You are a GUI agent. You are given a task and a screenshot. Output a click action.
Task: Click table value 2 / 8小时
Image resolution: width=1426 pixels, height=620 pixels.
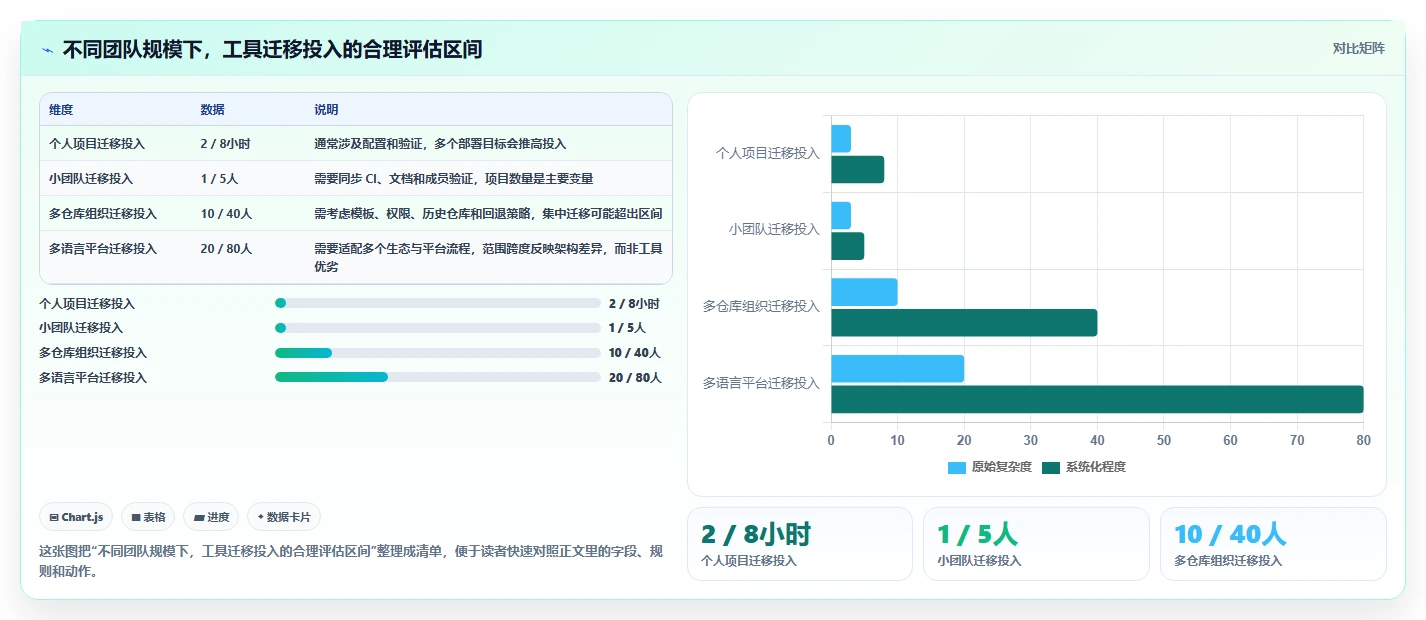point(225,144)
